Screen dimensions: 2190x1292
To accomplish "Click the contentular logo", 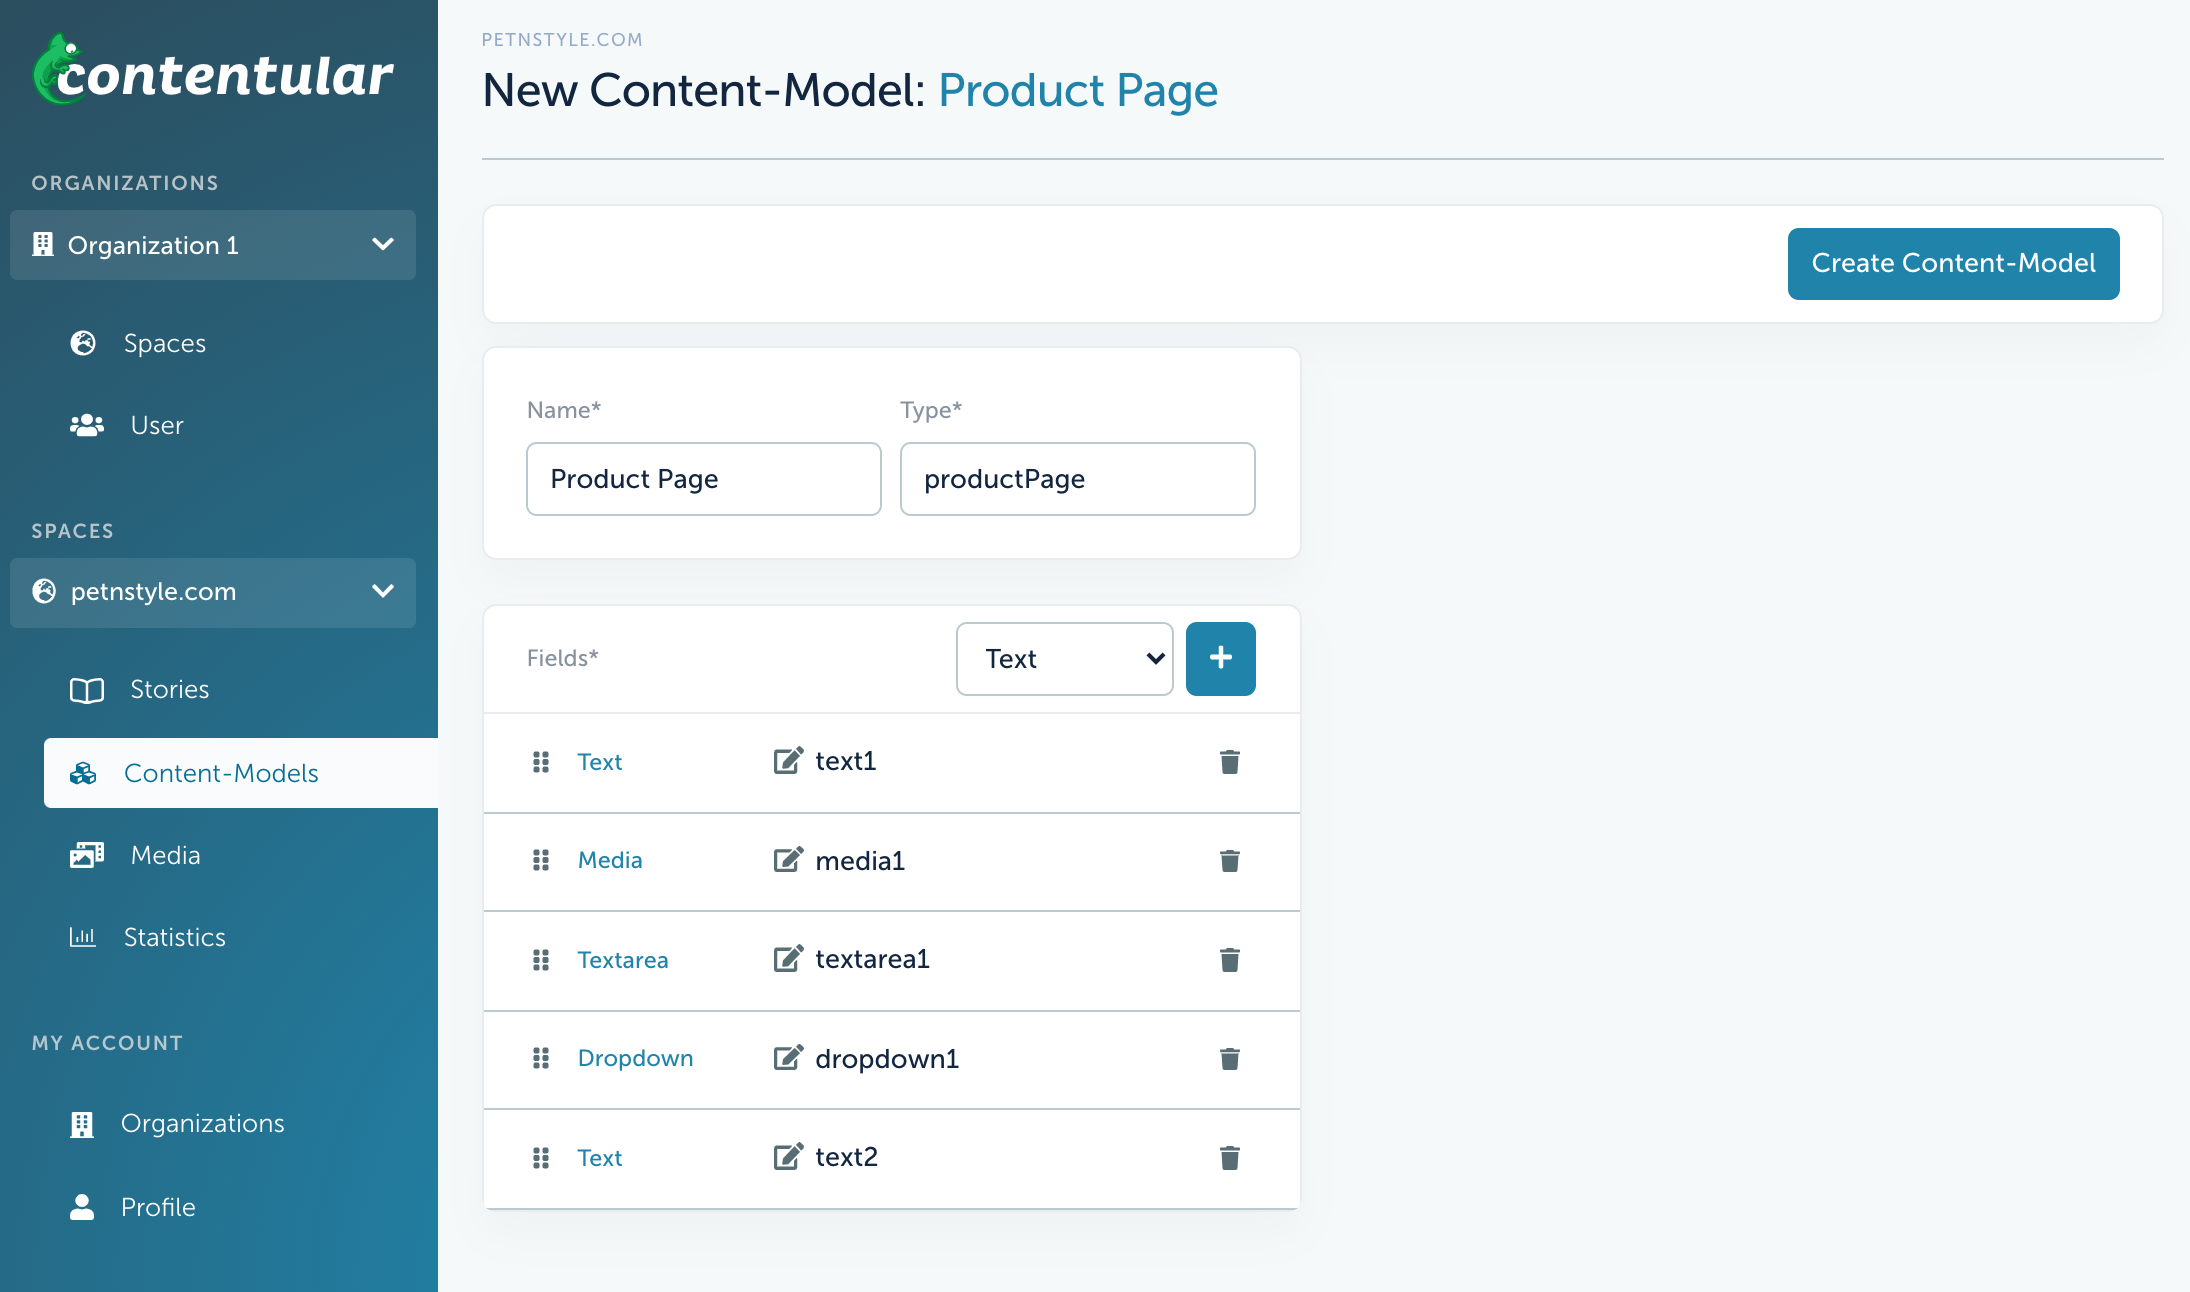I will click(213, 71).
